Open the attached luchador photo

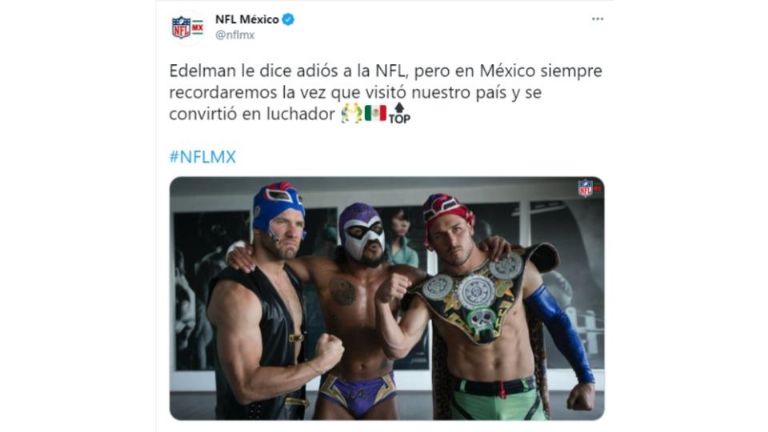click(387, 298)
